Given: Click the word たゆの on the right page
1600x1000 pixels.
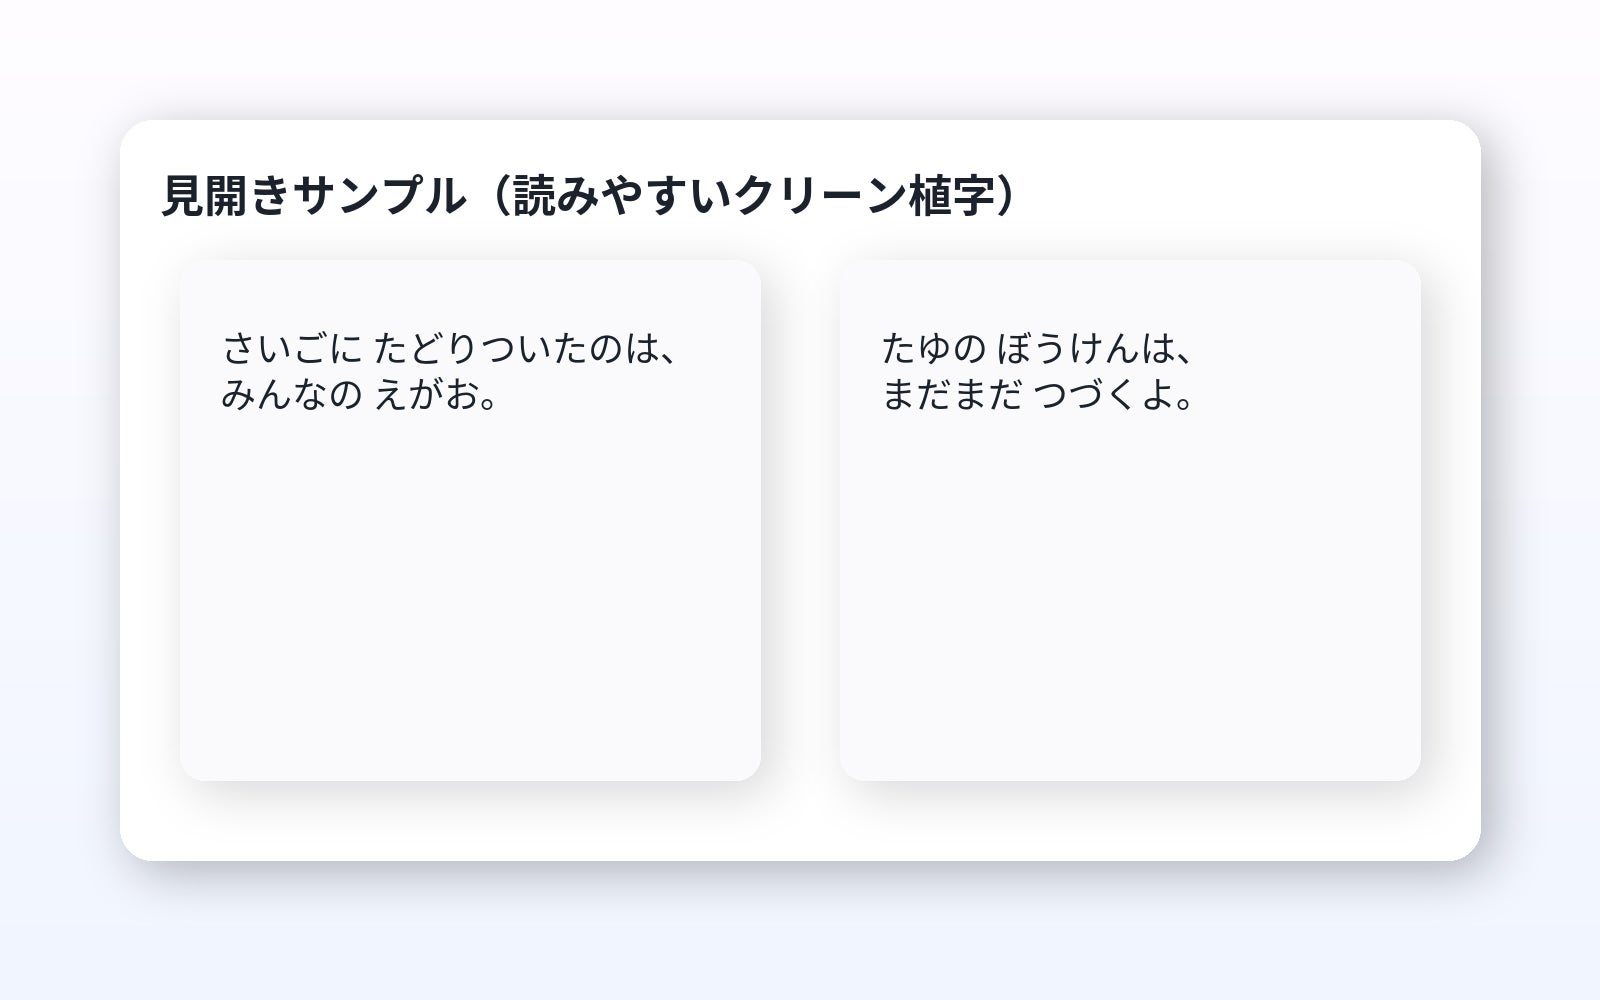Looking at the screenshot, I should pos(934,349).
